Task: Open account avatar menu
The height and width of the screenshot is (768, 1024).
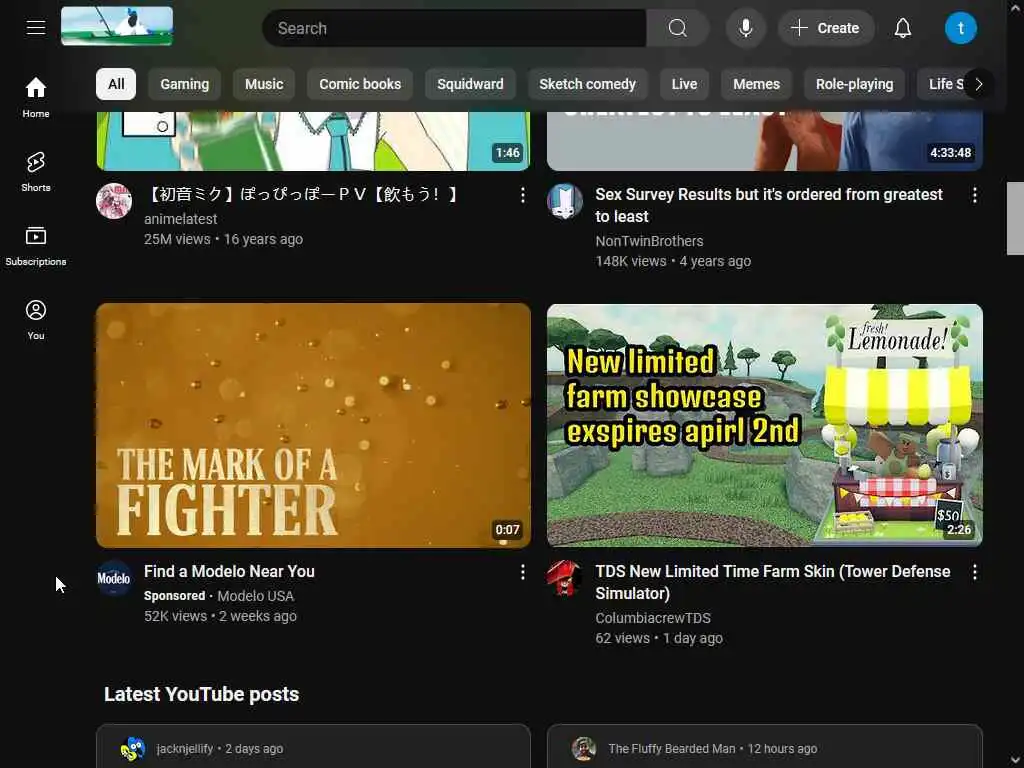Action: 960,28
